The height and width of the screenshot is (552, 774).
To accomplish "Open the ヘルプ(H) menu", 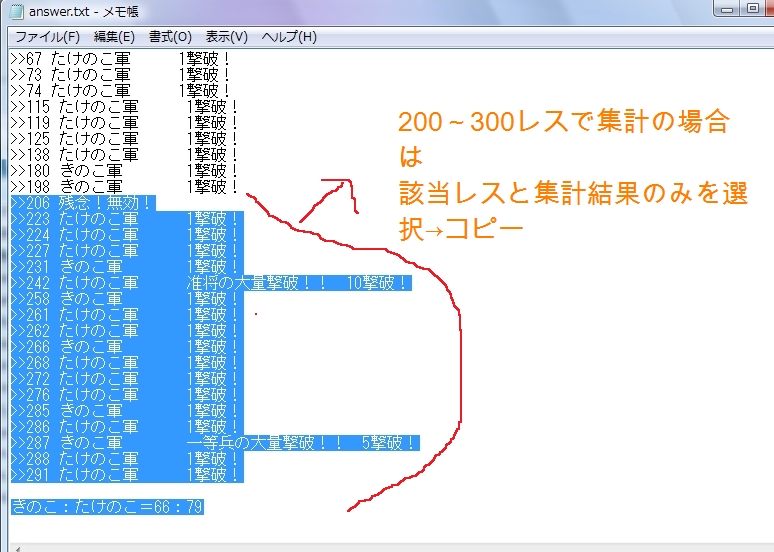I will coord(289,37).
